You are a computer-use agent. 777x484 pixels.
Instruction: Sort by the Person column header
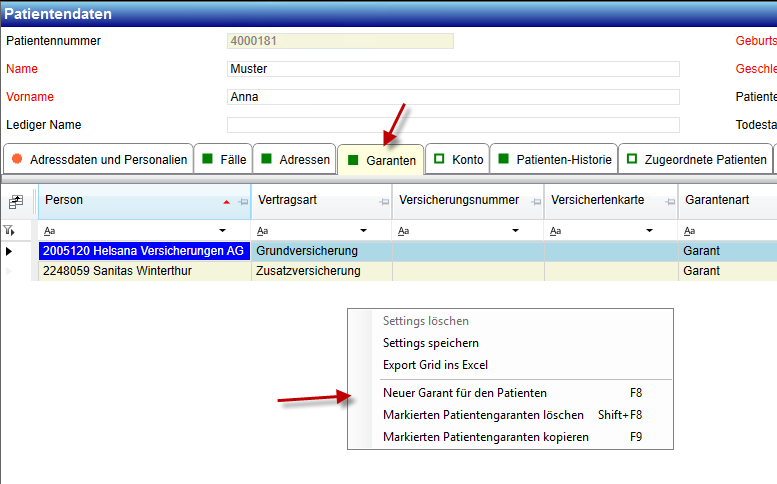(145, 201)
